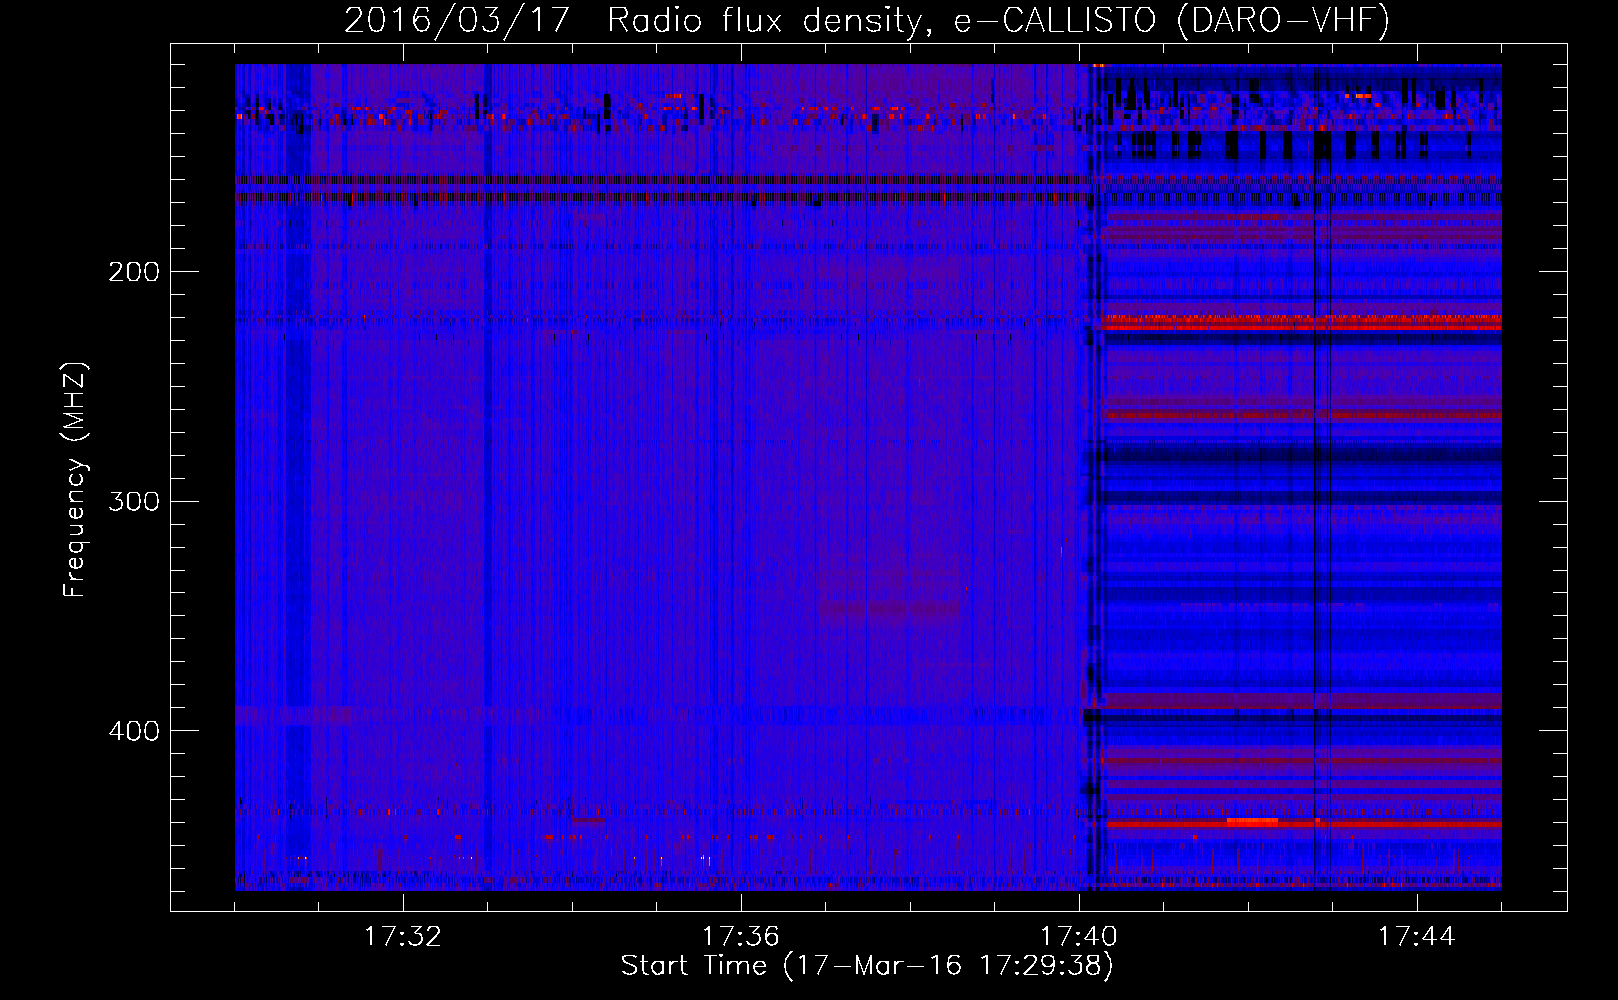The height and width of the screenshot is (1000, 1618).
Task: Click the "400" frequency tick label
Action: [x=134, y=731]
